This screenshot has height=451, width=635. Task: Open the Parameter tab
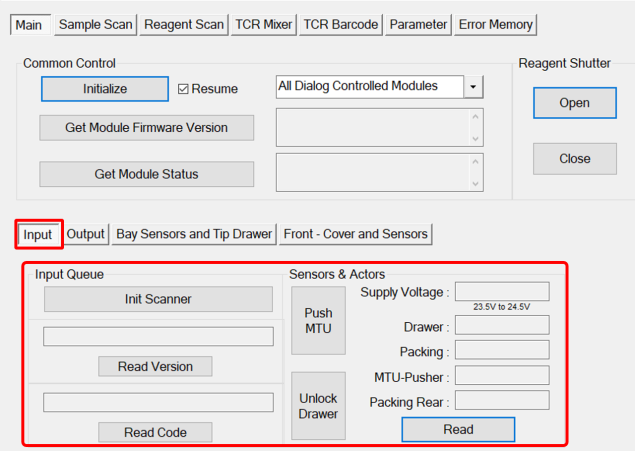pyautogui.click(x=419, y=24)
